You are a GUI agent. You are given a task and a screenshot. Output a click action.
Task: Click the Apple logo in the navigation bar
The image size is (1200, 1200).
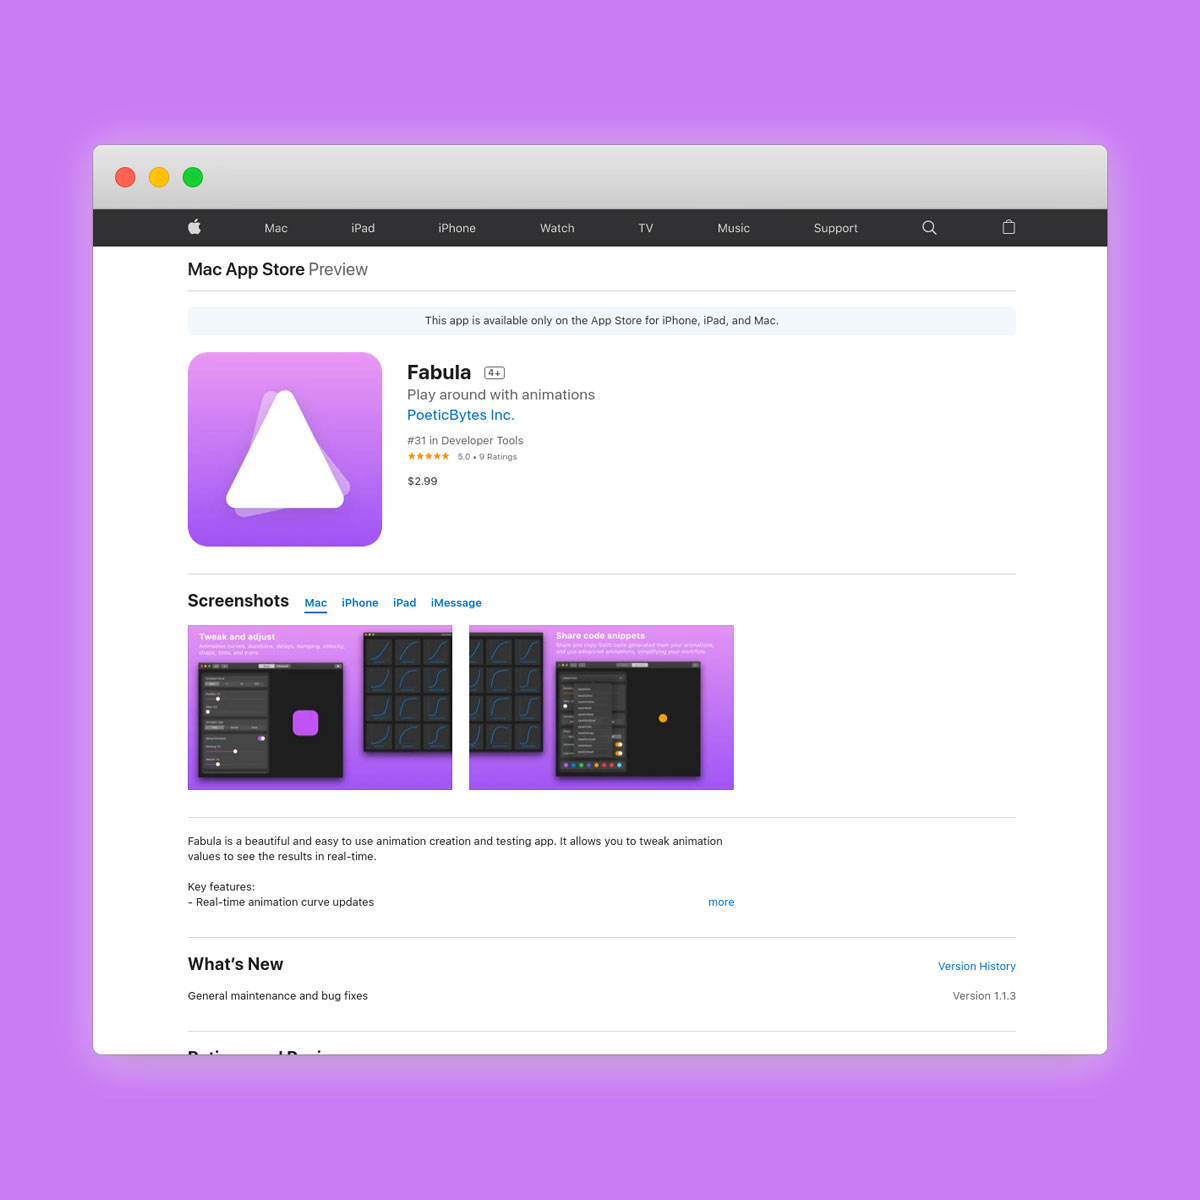194,227
